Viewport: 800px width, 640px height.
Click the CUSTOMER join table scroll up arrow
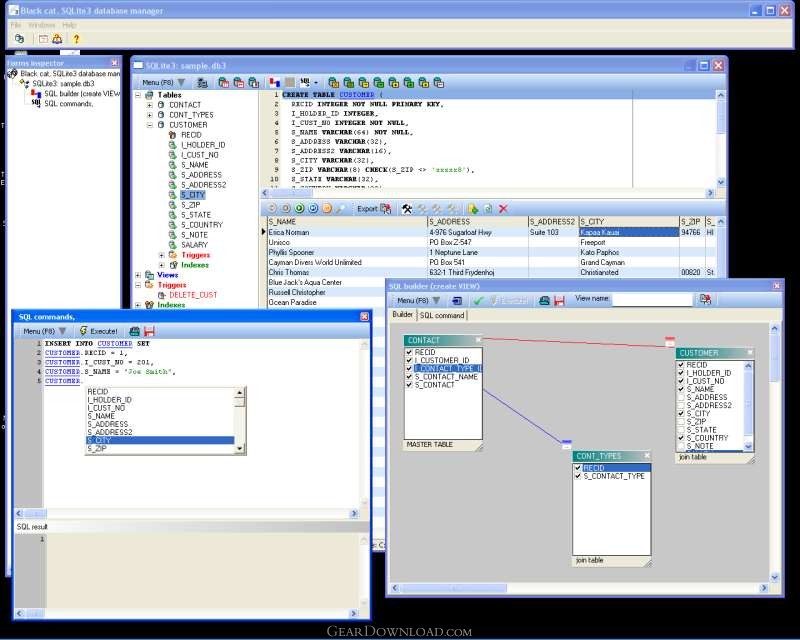click(748, 365)
